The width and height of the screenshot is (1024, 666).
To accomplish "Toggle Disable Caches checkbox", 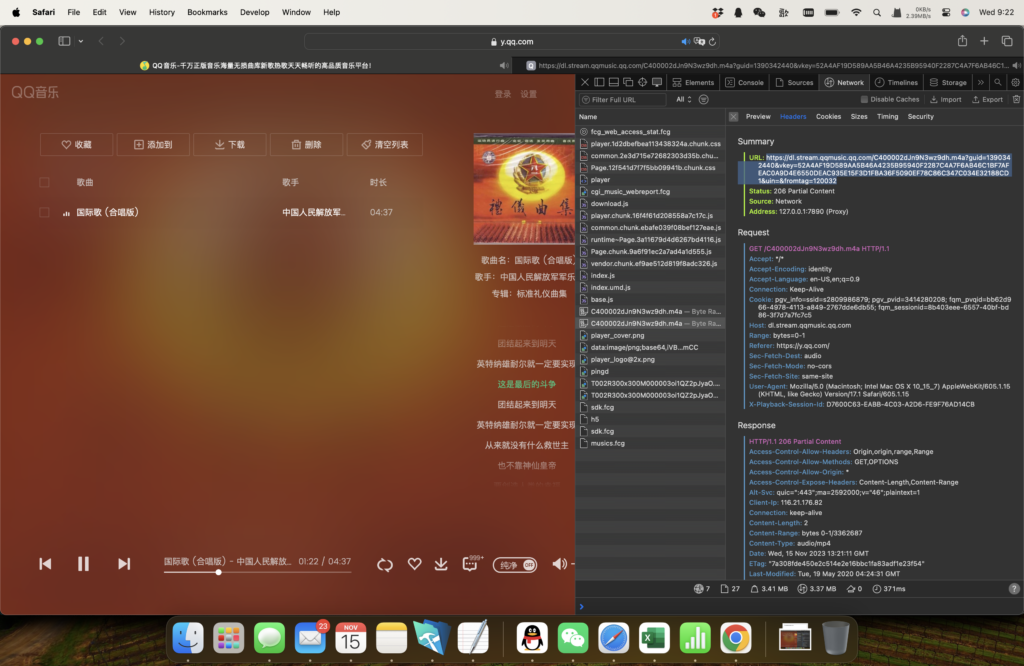I will click(x=864, y=99).
